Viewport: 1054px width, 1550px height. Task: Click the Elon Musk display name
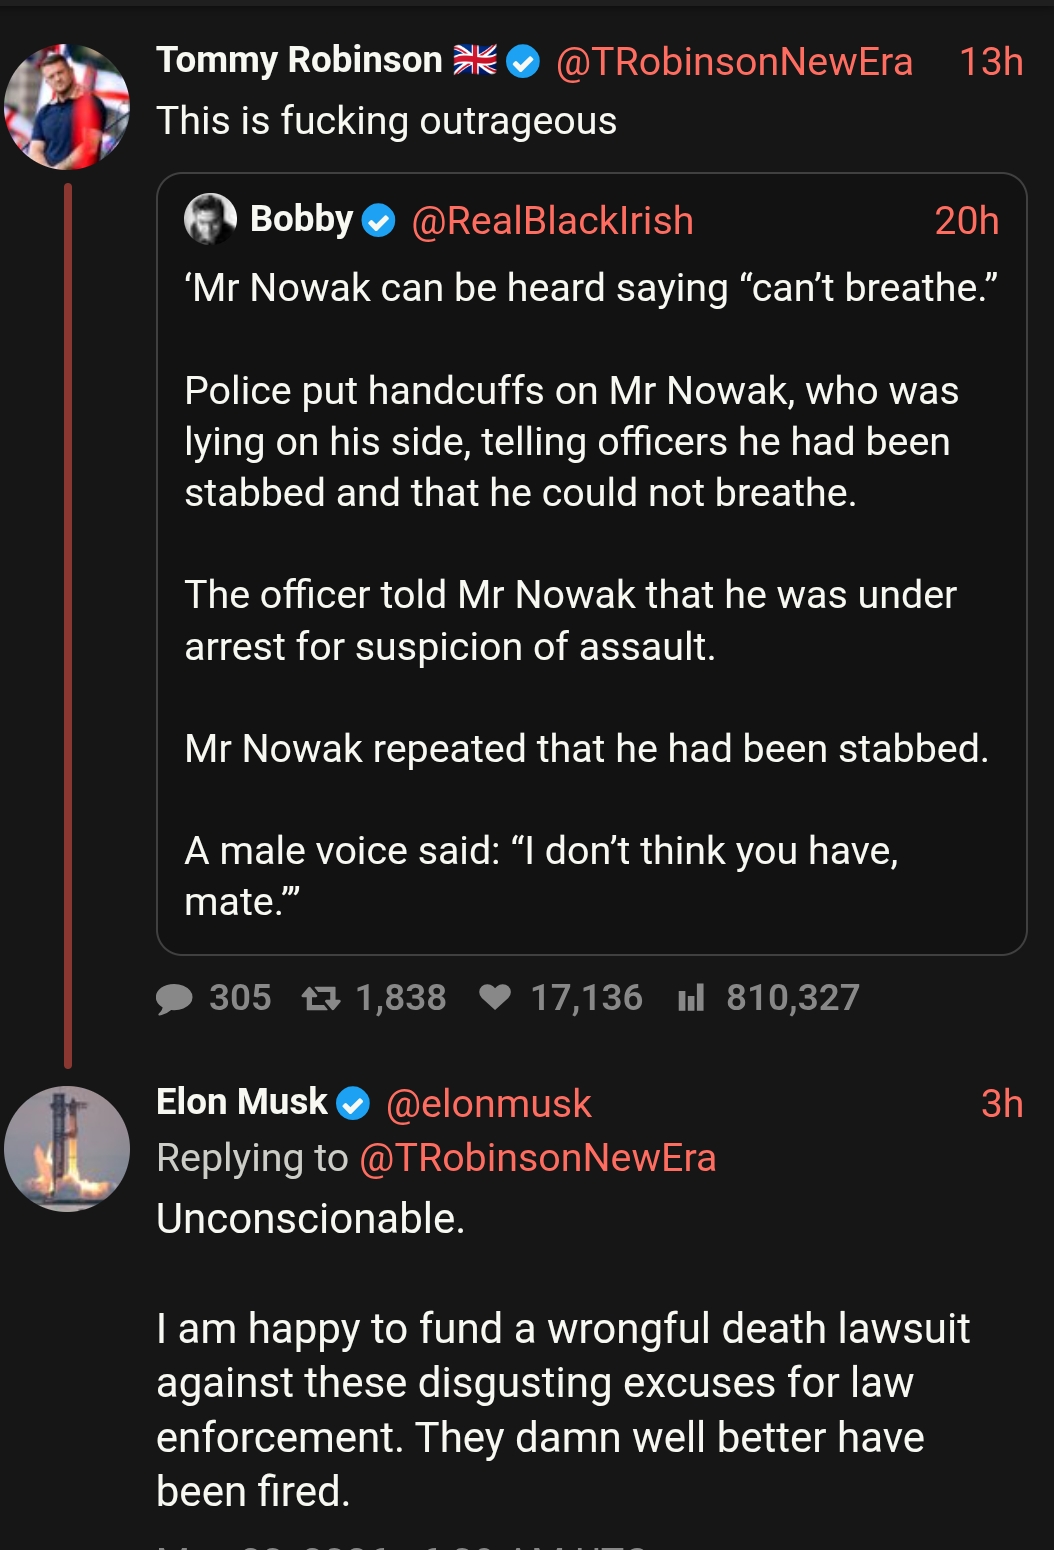[242, 1102]
